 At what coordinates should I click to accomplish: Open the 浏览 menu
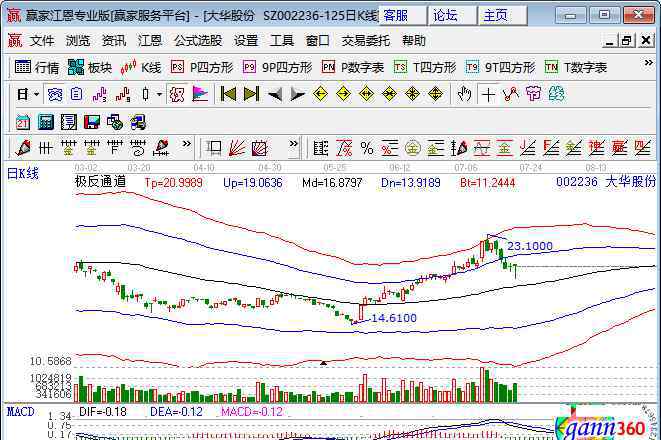(78, 41)
